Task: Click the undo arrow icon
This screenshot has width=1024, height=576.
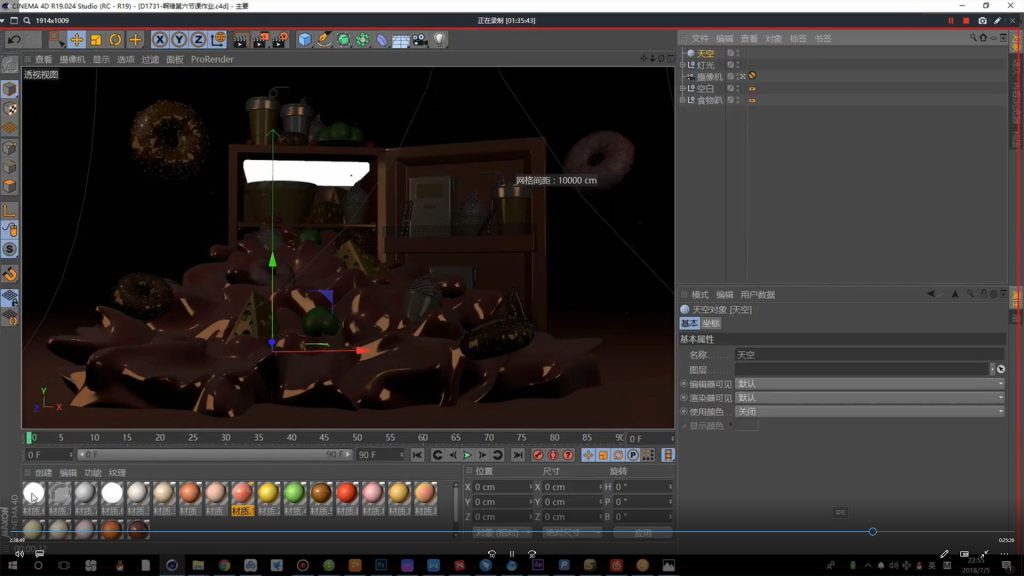Action: click(14, 40)
